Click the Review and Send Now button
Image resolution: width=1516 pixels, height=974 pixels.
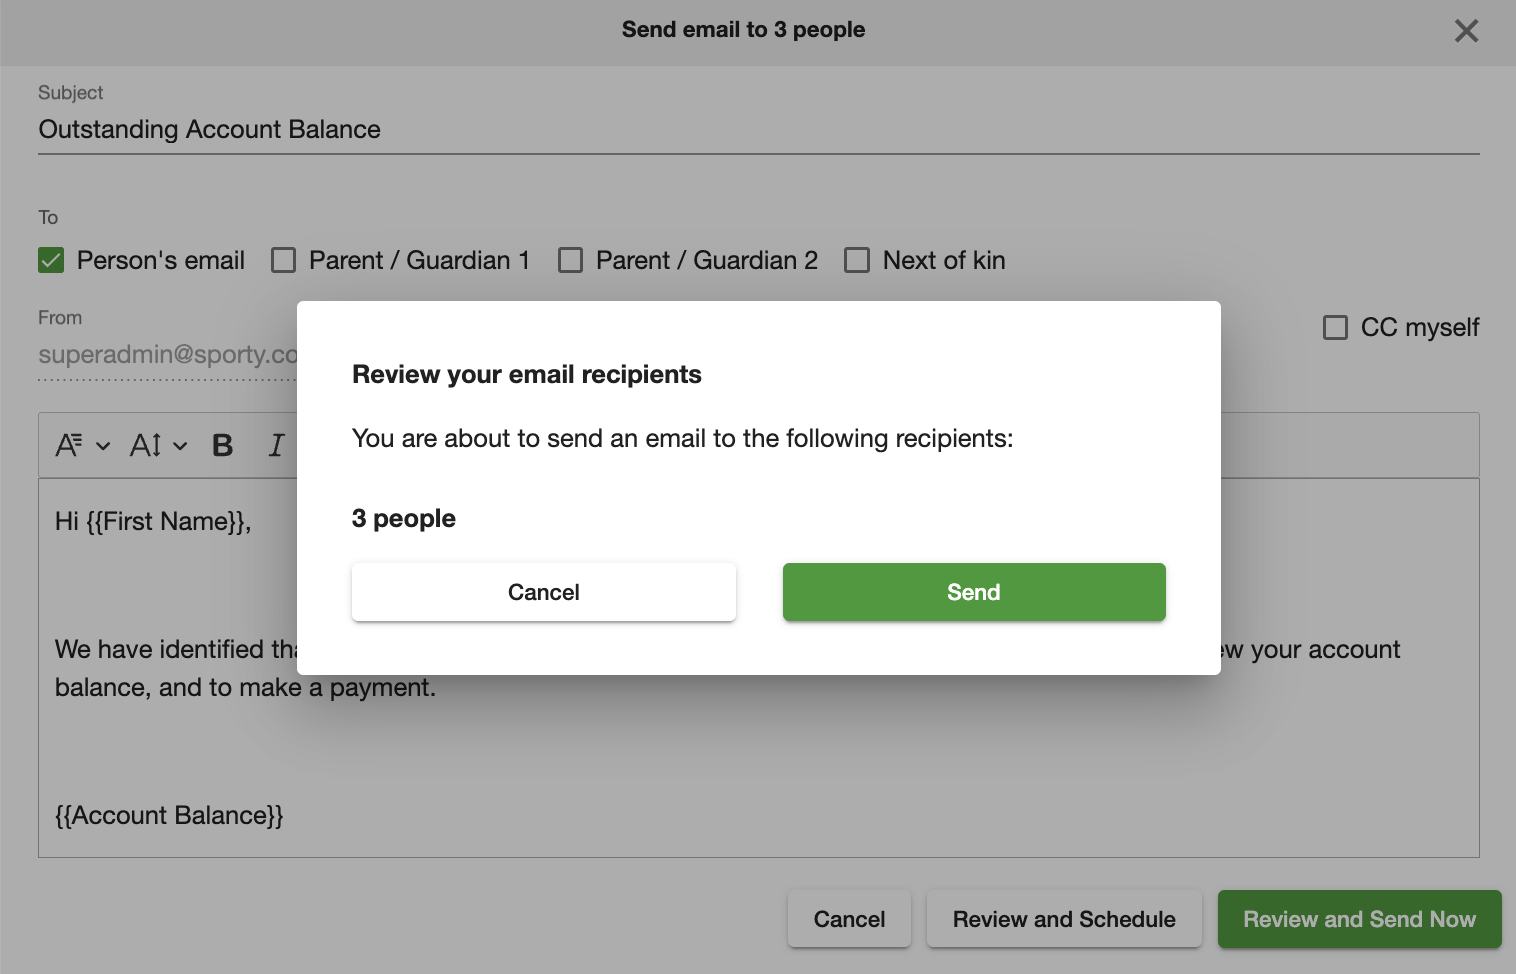coord(1359,919)
